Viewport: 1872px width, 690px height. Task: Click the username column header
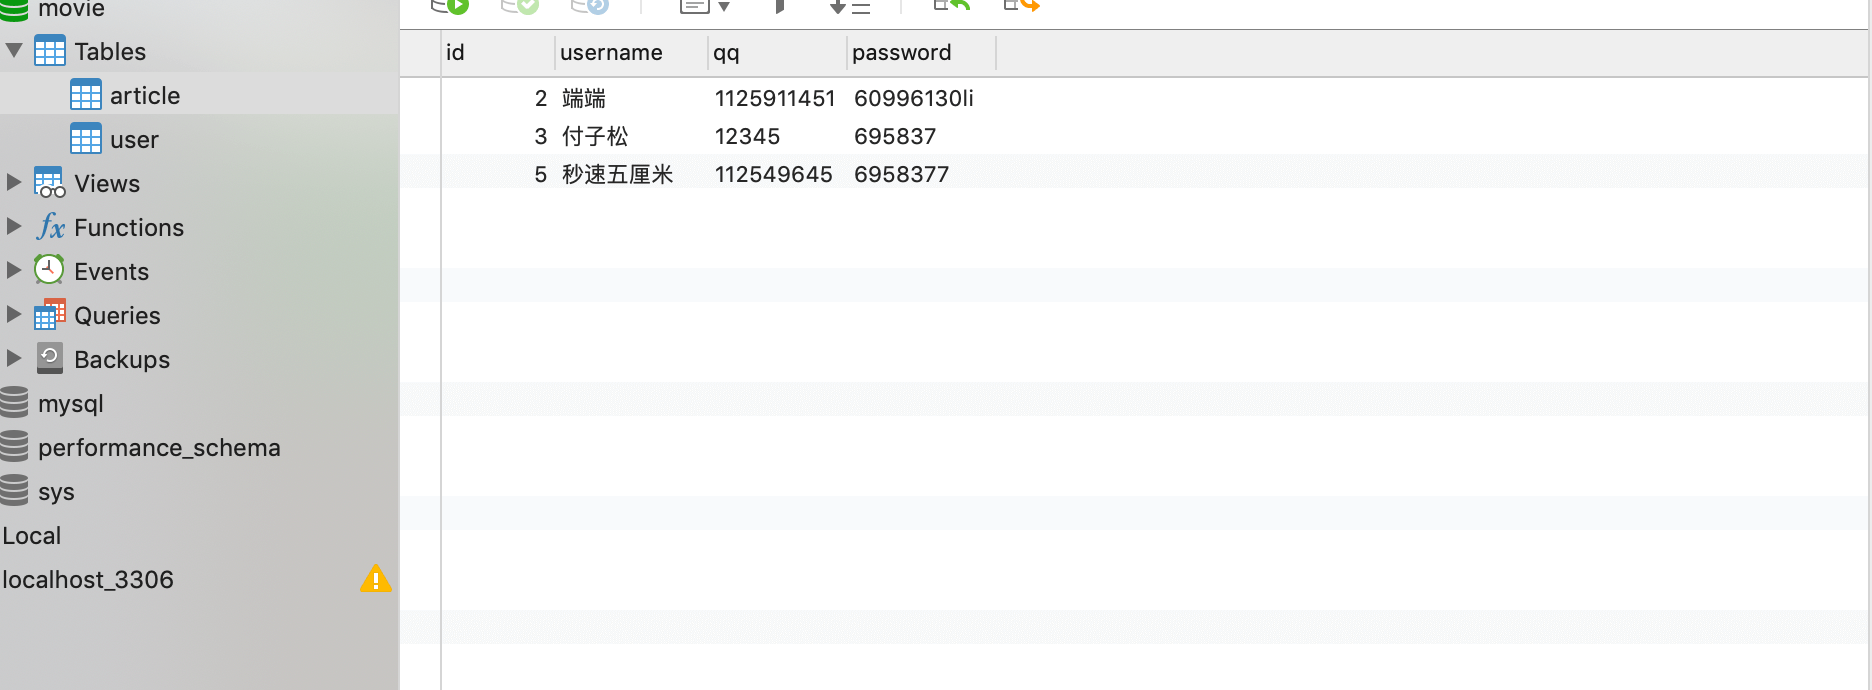[x=611, y=53]
